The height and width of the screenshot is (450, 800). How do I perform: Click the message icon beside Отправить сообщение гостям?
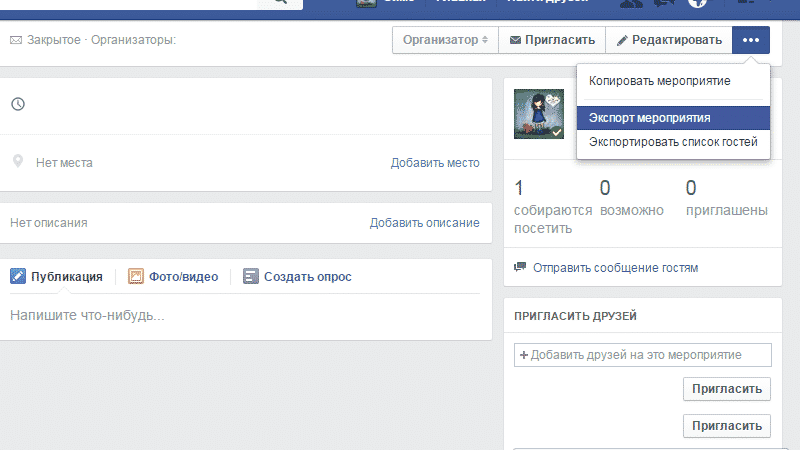point(520,267)
